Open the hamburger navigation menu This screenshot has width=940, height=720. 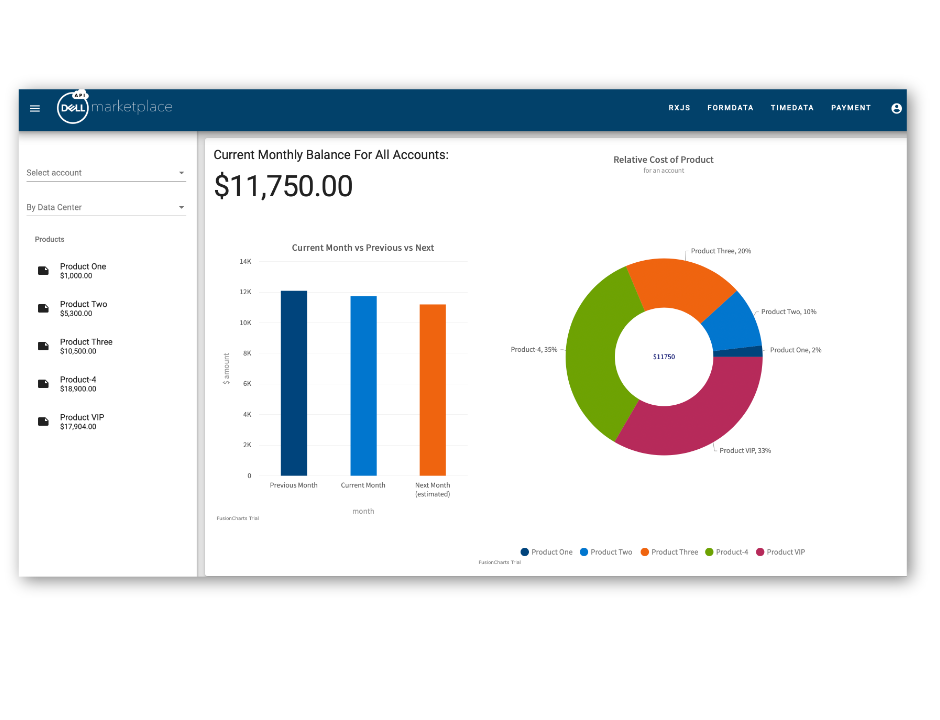click(x=35, y=109)
